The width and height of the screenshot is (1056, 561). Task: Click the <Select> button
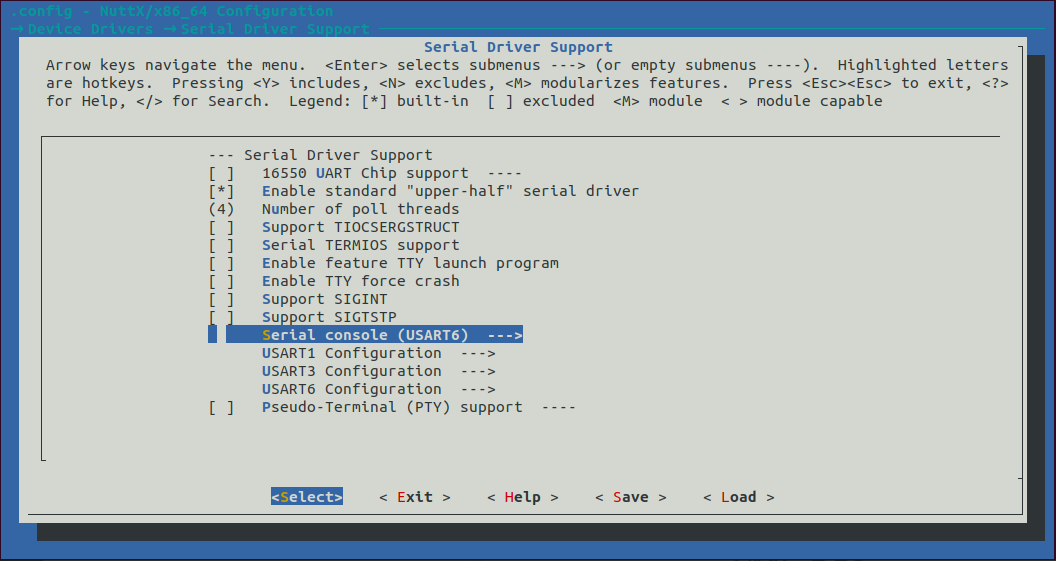[x=307, y=497]
